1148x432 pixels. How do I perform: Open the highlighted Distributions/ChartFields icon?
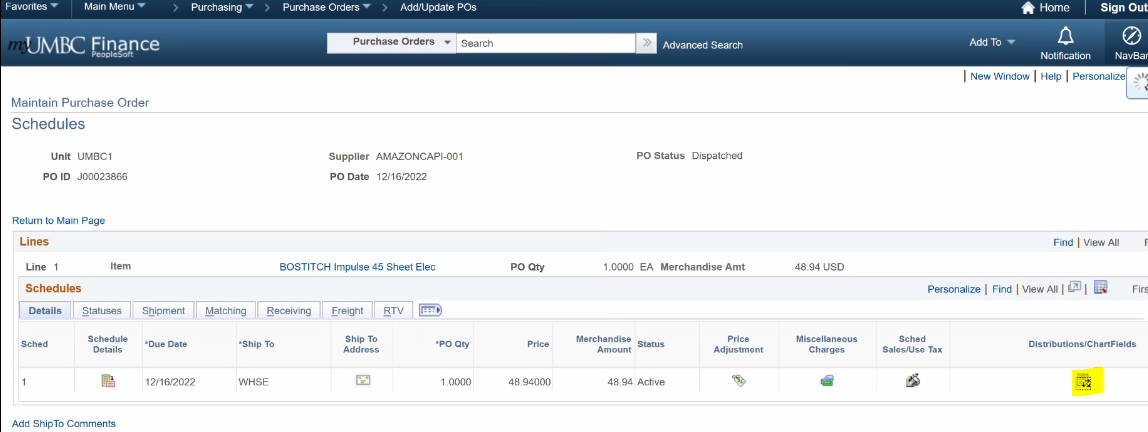click(1083, 382)
